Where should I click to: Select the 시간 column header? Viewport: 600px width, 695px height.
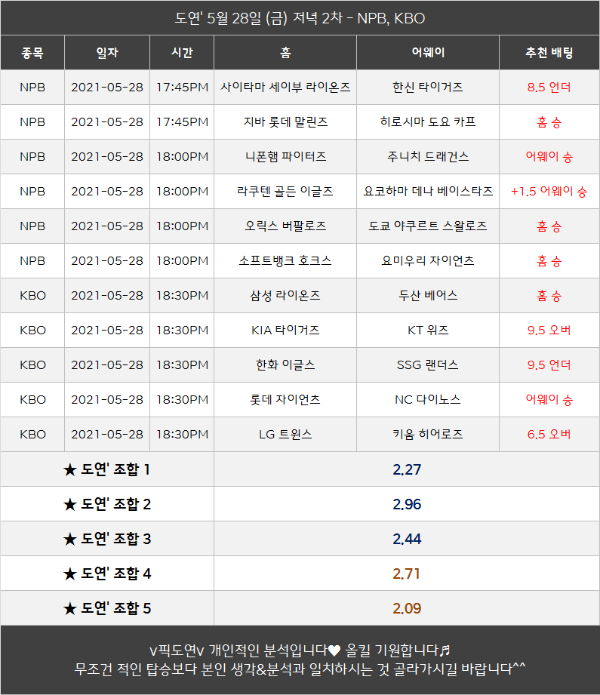tap(182, 53)
